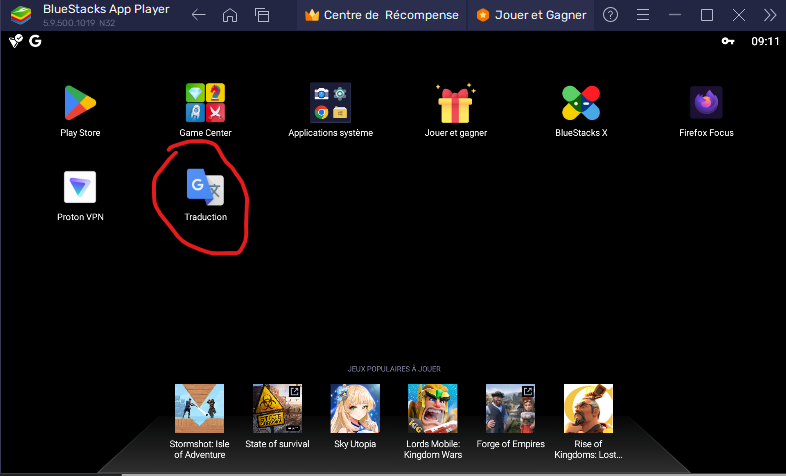Open the help question mark icon
This screenshot has width=786, height=476.
click(x=611, y=15)
